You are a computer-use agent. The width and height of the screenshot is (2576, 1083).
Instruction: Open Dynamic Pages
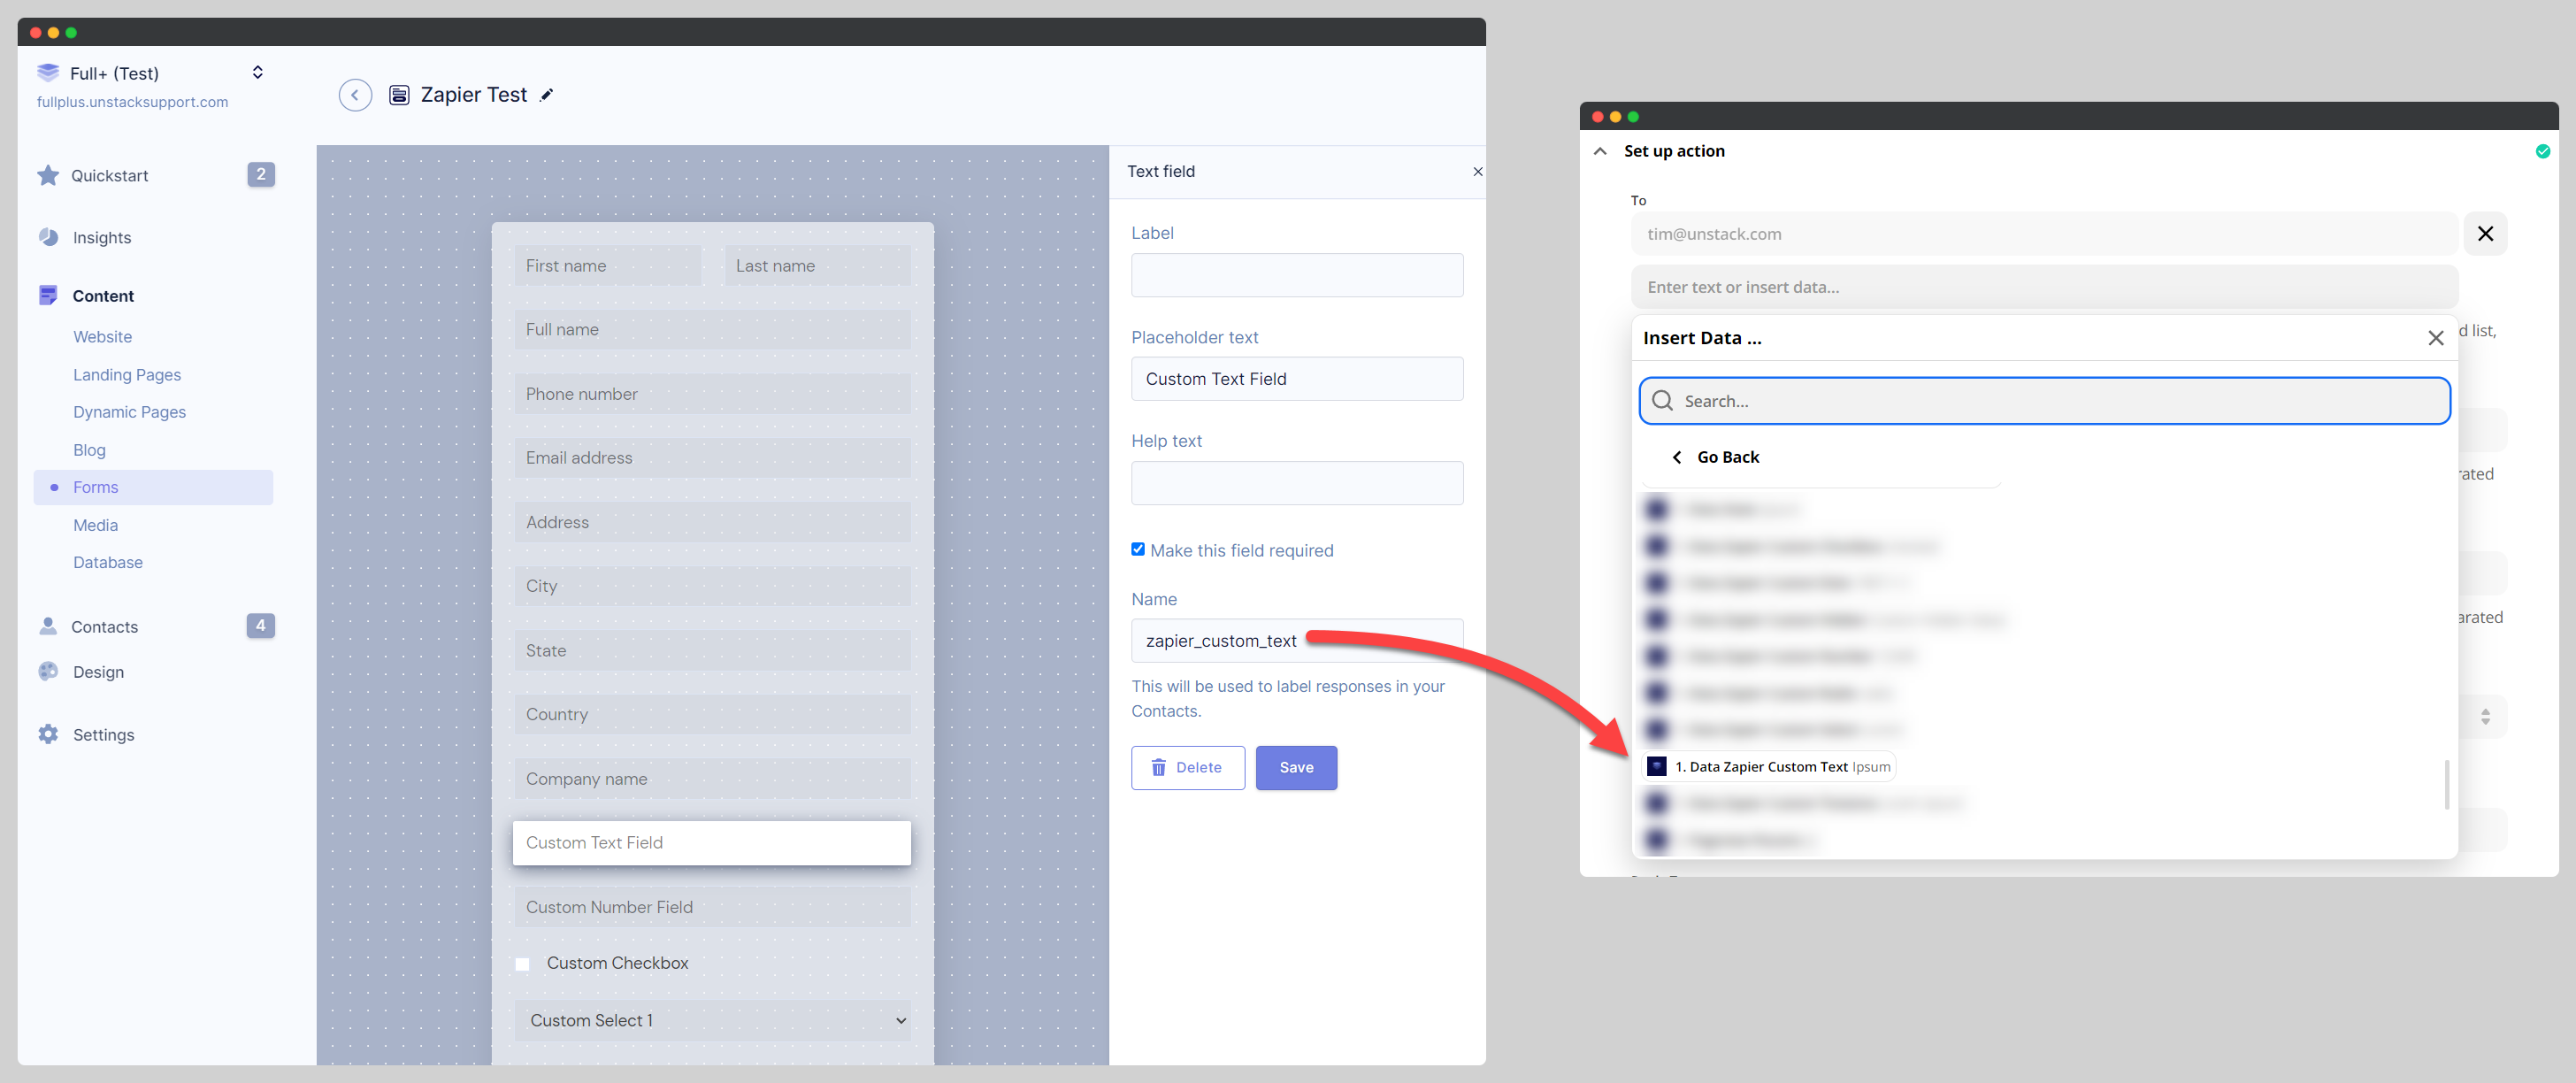coord(129,412)
